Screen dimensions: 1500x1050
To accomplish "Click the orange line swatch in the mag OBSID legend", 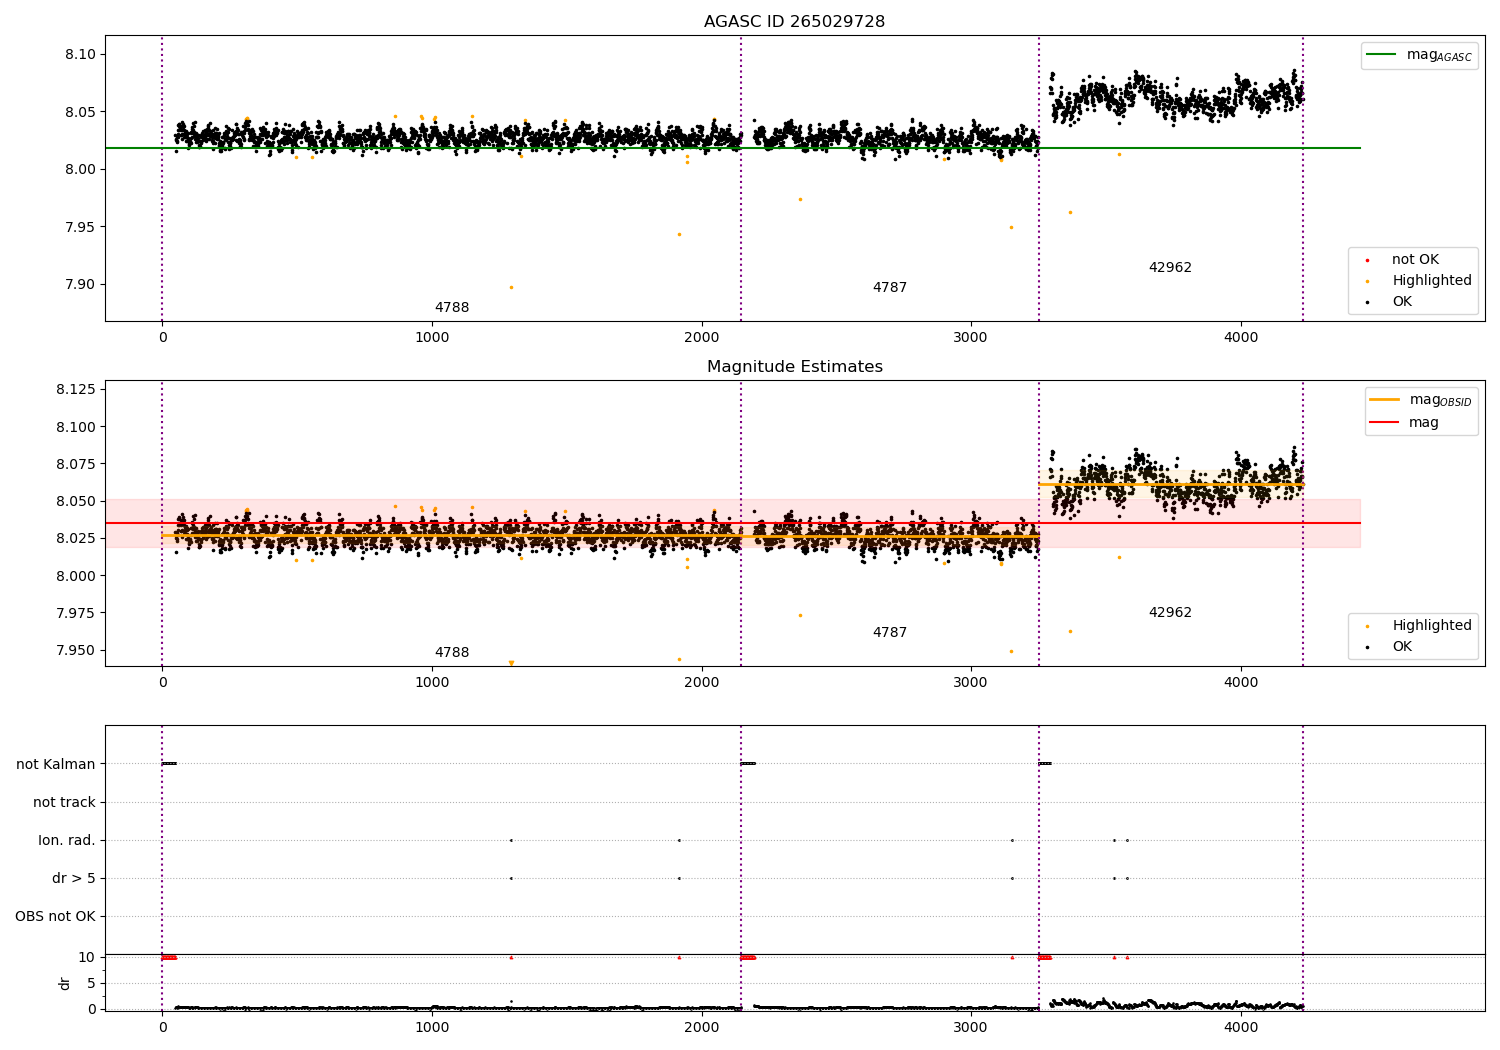I will pyautogui.click(x=1385, y=400).
